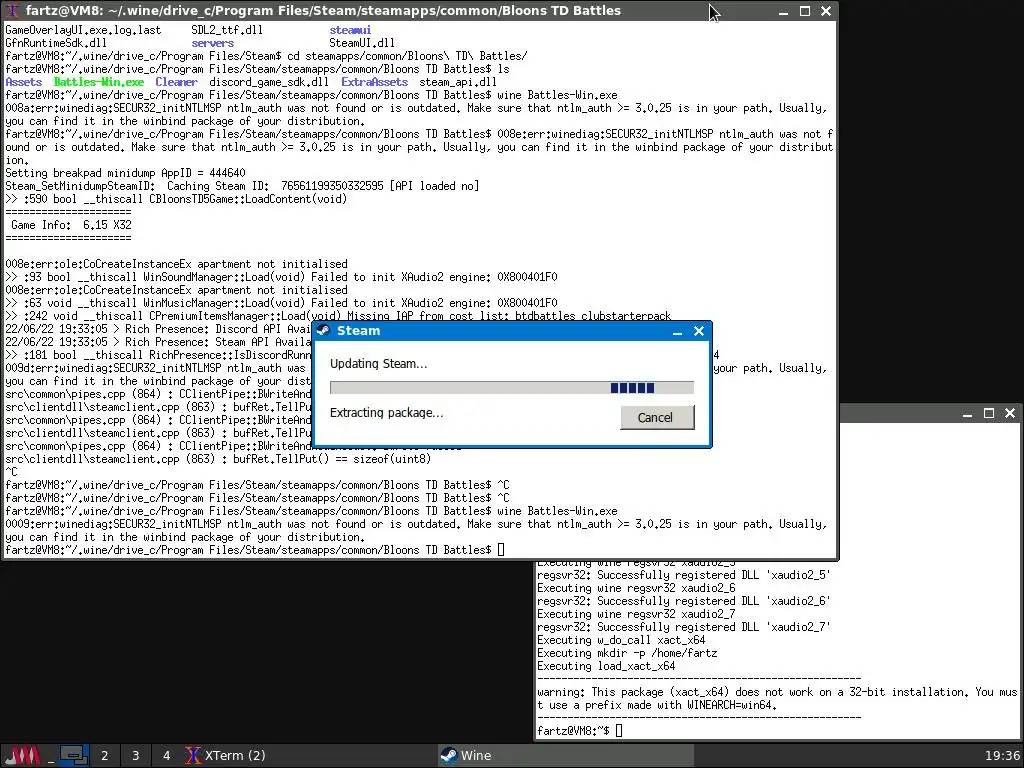This screenshot has width=1024, height=768.
Task: Click the XTerm icon in Bloons terminal titlebar
Action: [12, 10]
